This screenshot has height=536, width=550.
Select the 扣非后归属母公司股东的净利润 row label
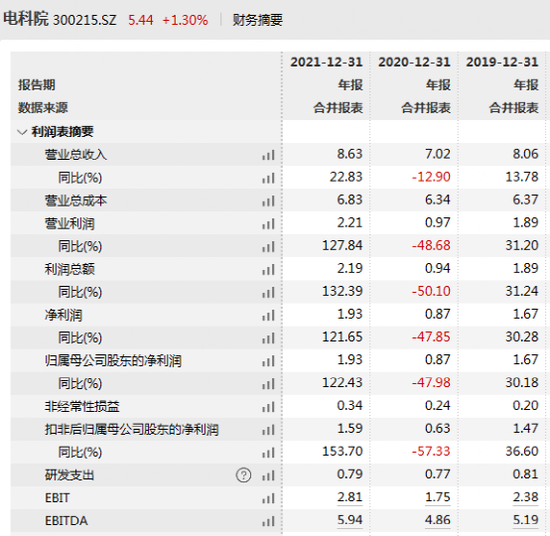coord(132,429)
